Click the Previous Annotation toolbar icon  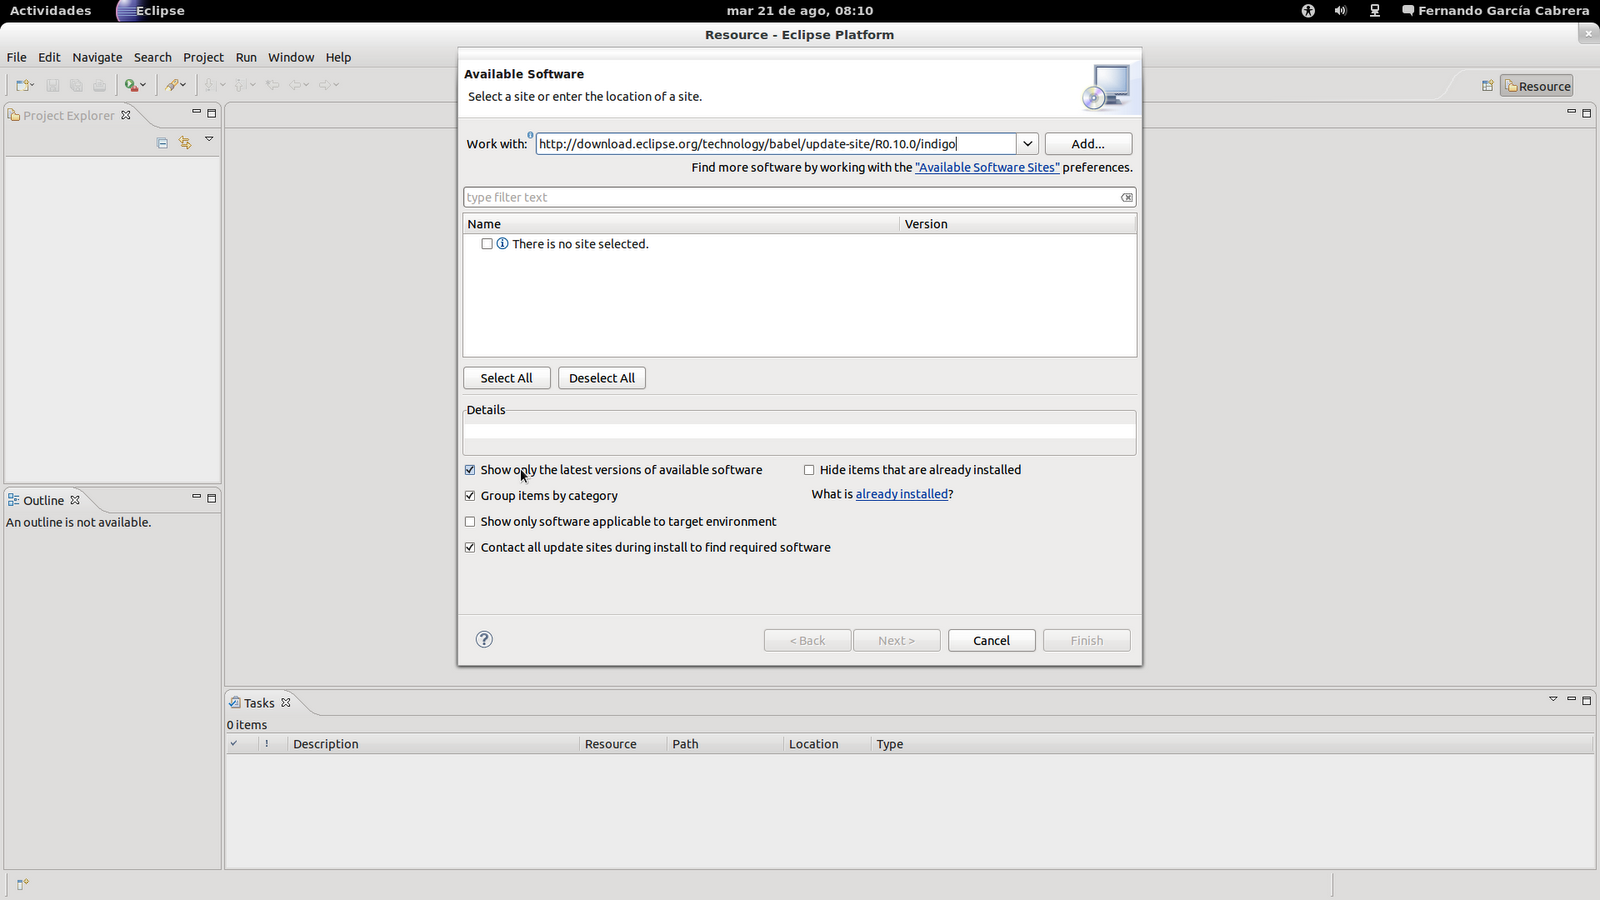point(240,85)
